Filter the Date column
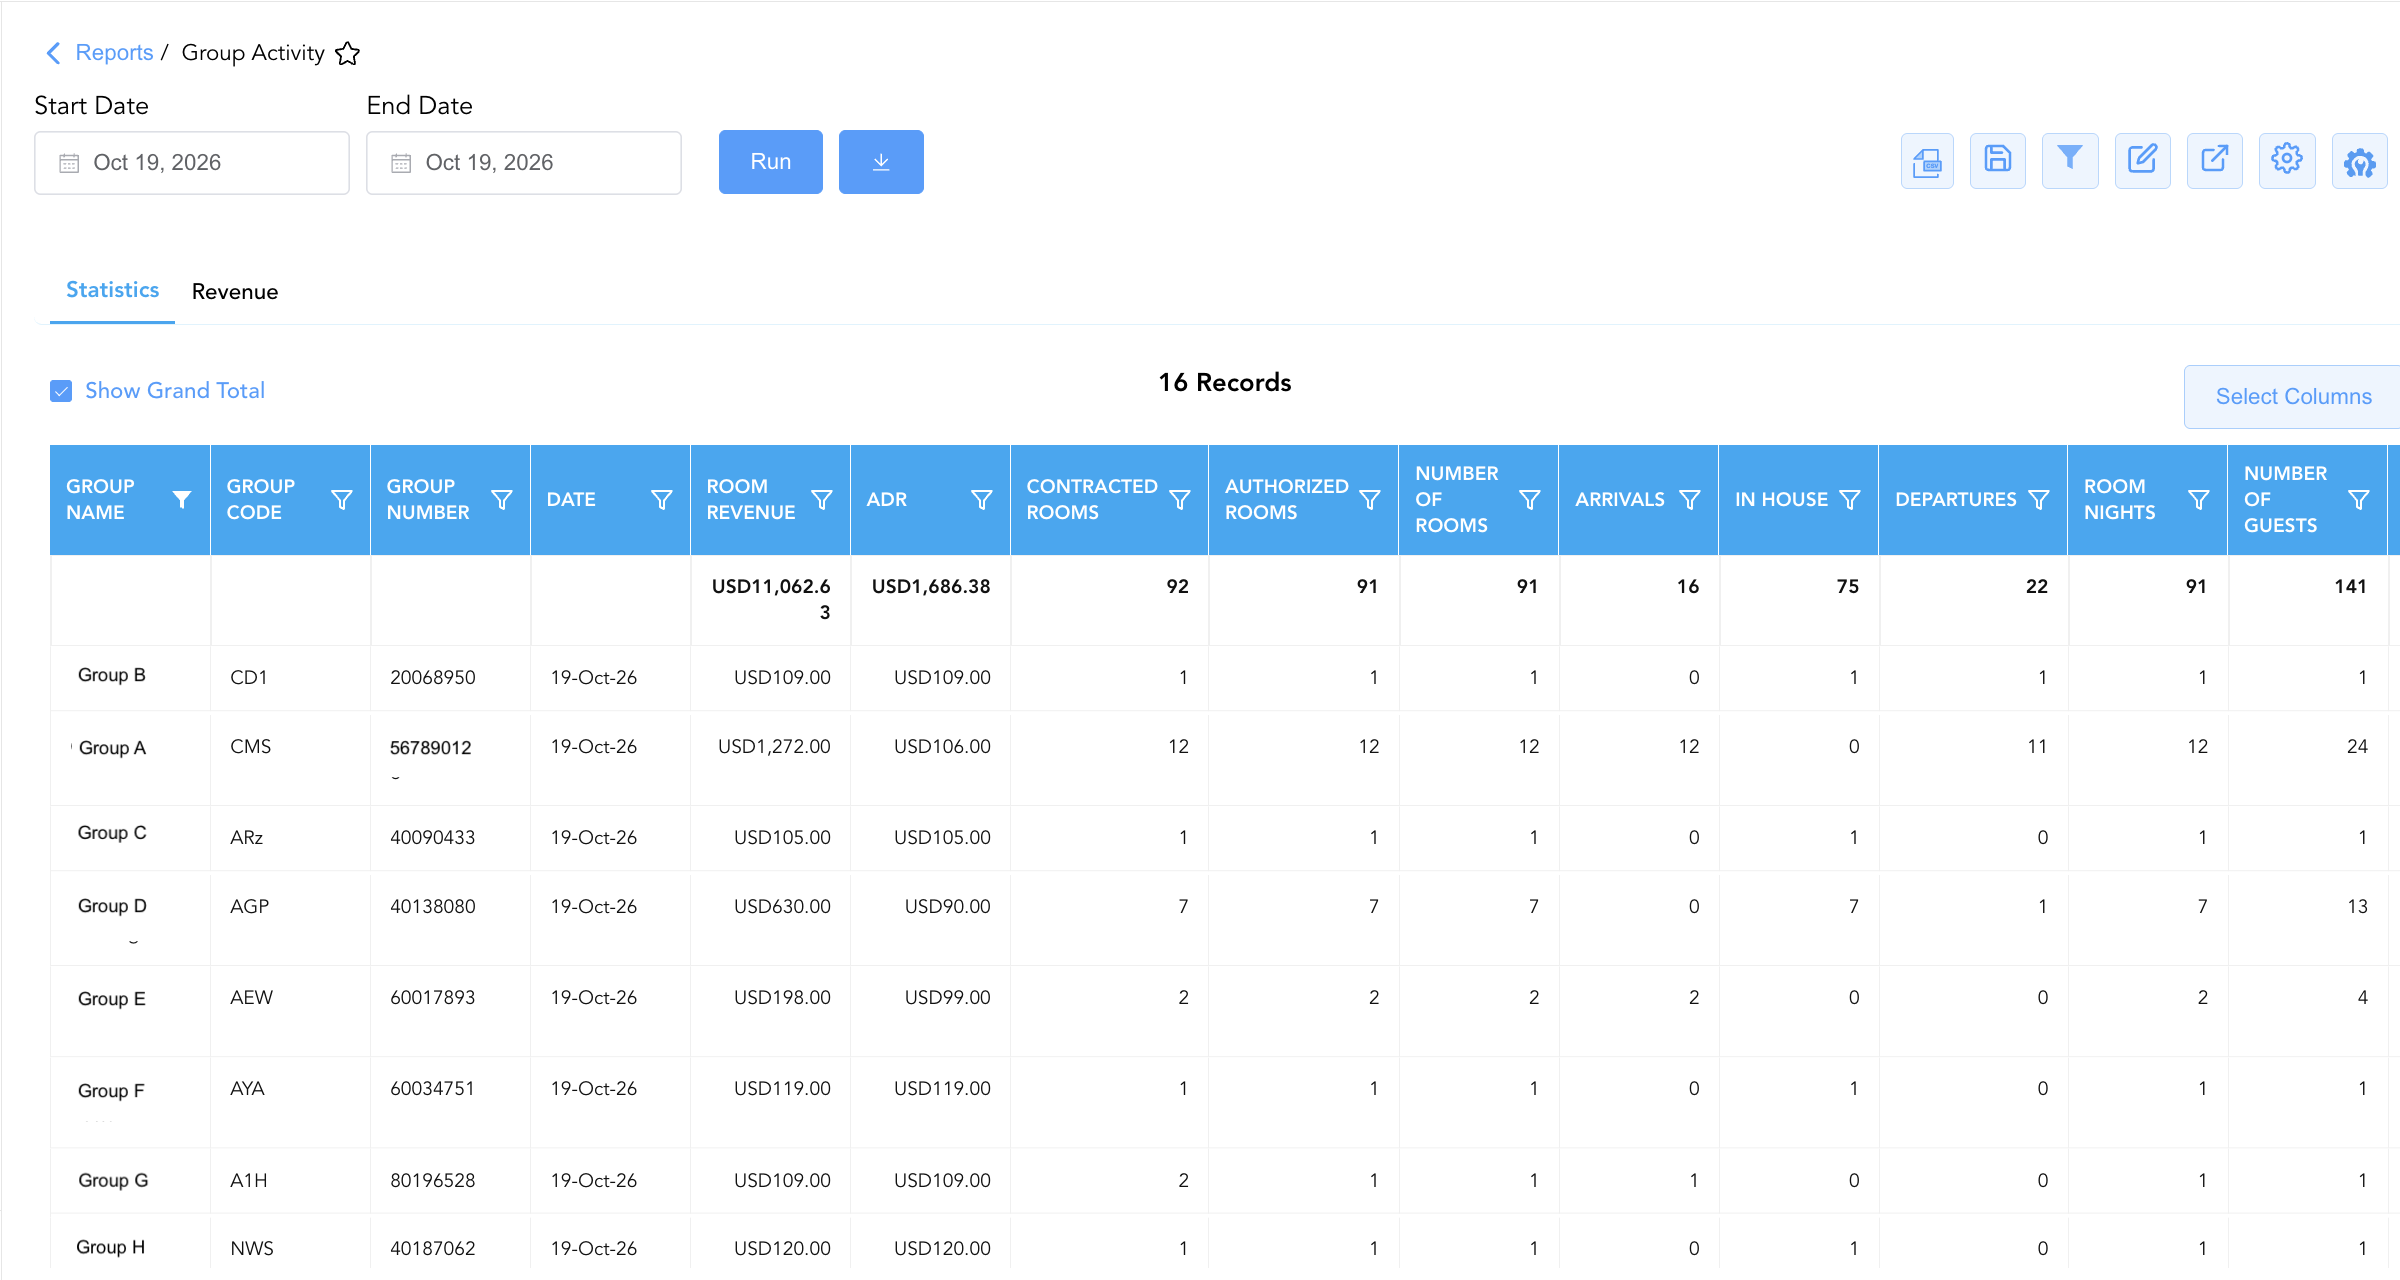 662,499
